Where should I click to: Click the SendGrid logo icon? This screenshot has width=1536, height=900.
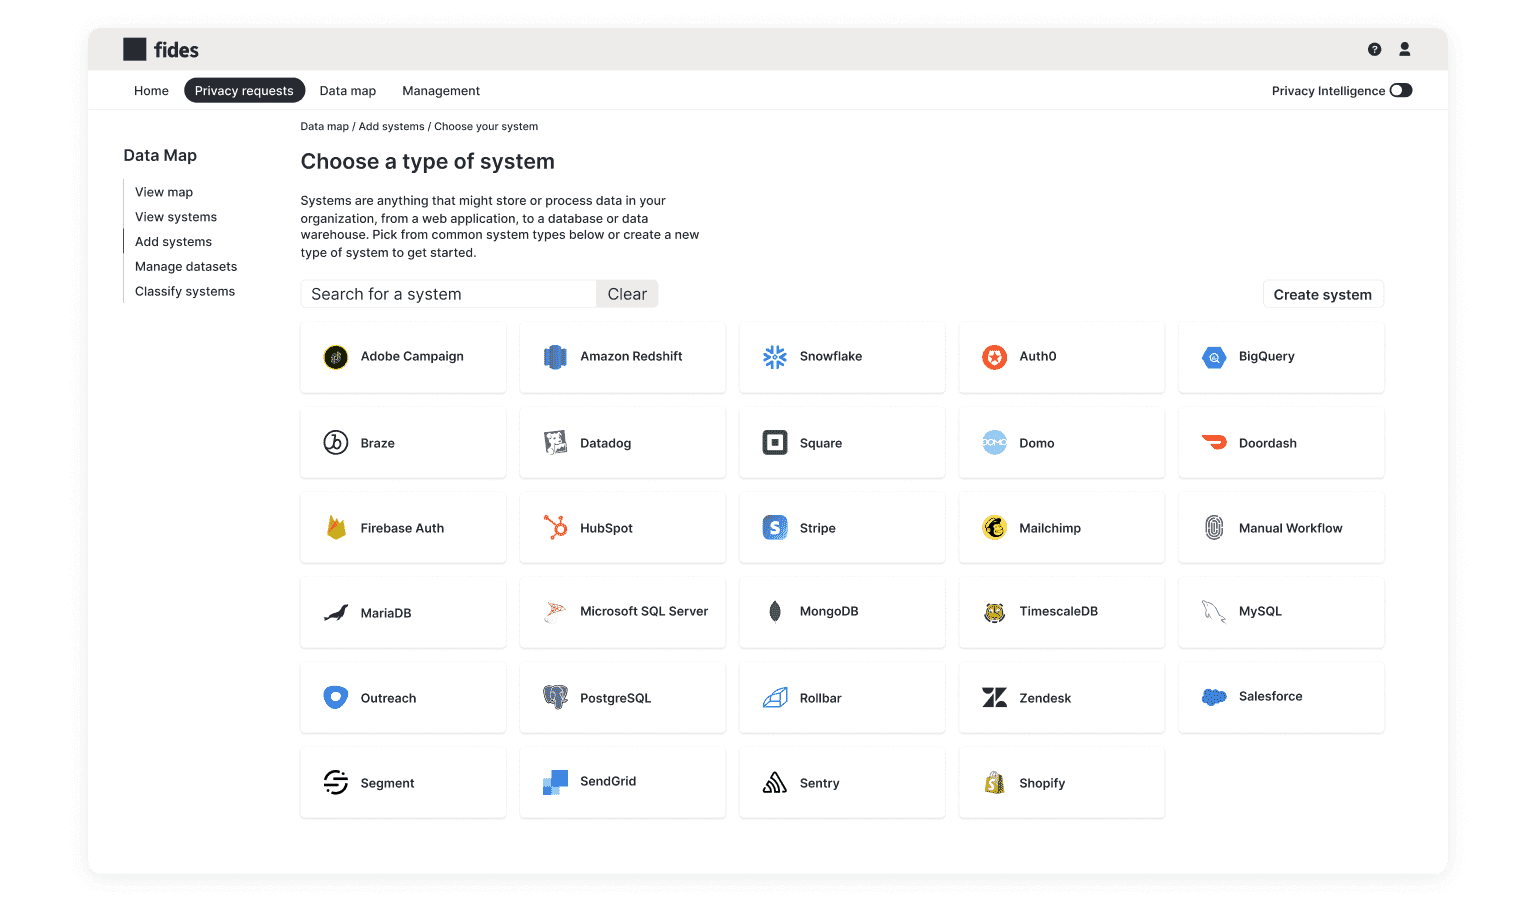click(555, 782)
